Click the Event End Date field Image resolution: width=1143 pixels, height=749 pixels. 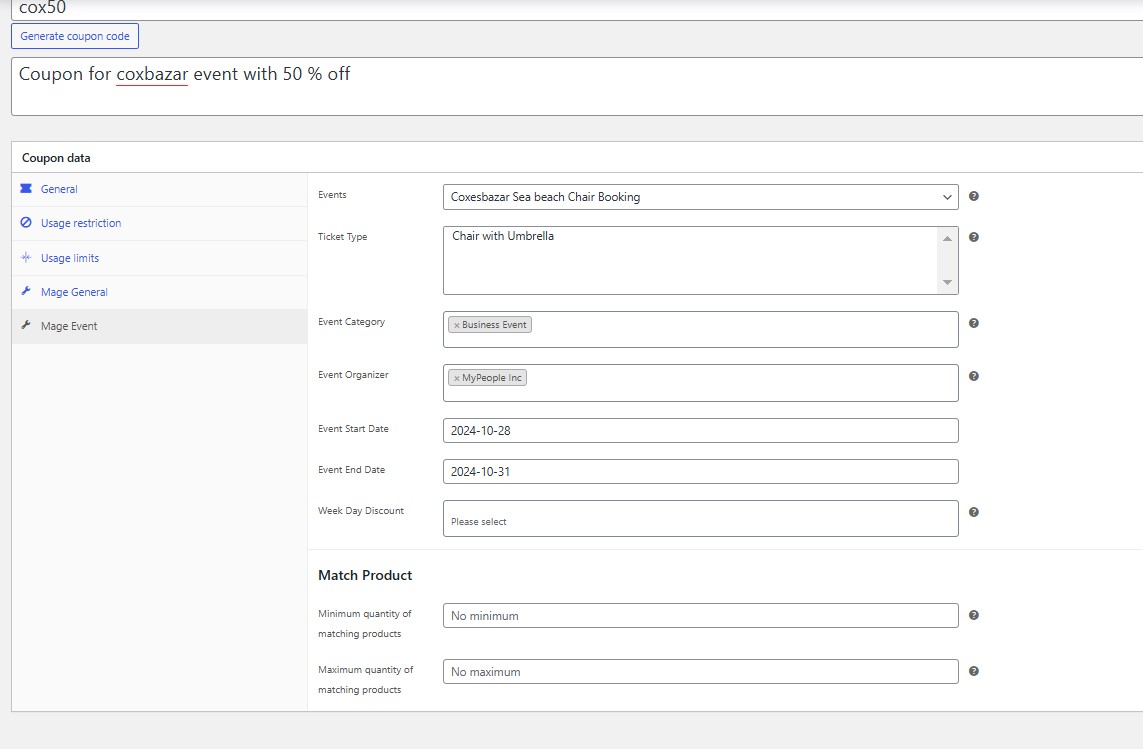pyautogui.click(x=701, y=471)
